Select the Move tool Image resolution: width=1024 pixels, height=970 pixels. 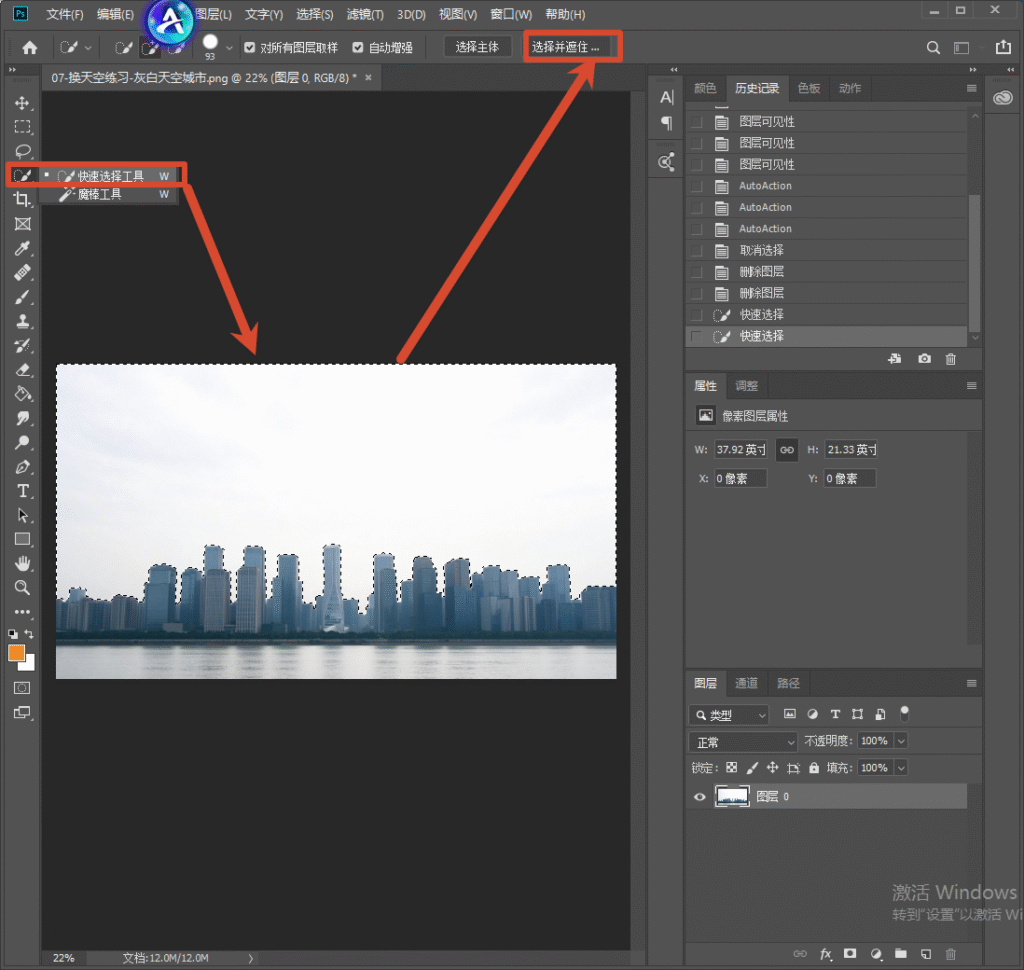[22, 103]
